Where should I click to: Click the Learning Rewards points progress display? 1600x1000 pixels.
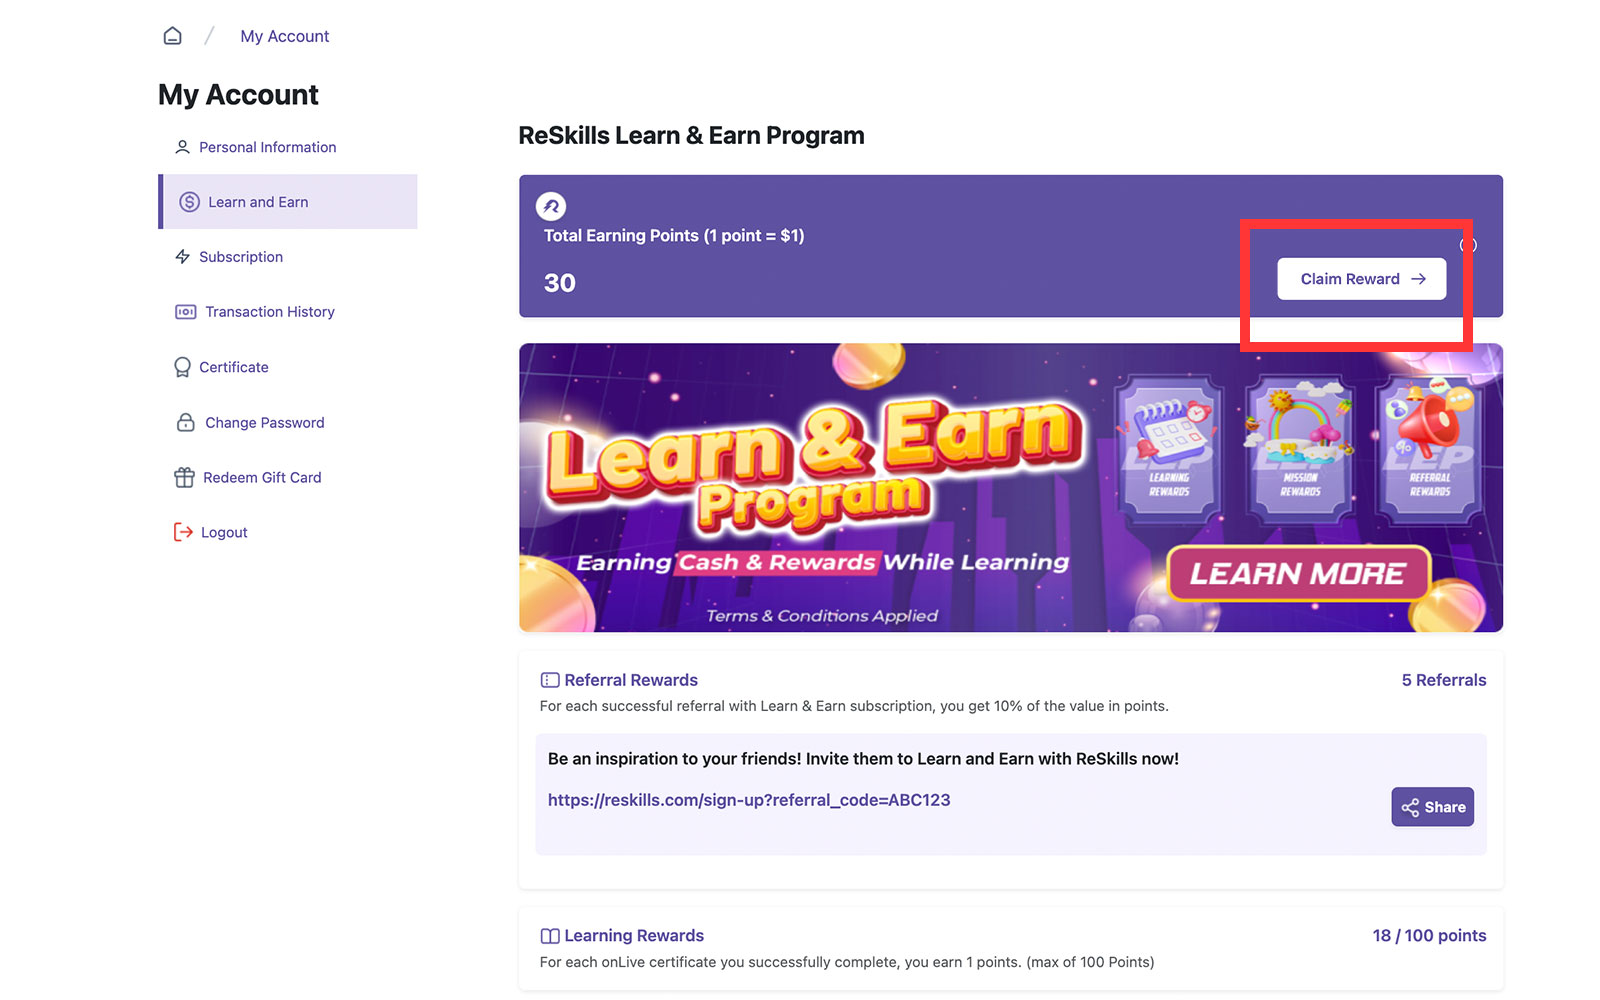coord(1428,935)
